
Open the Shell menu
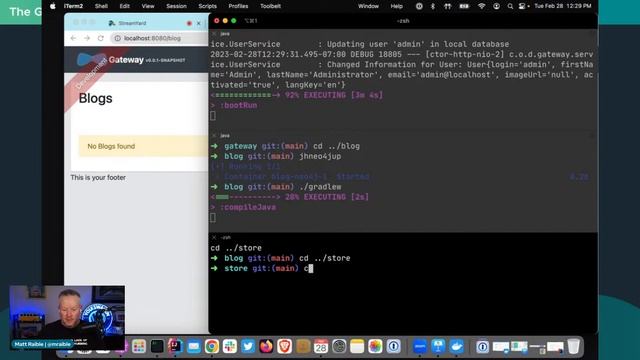pyautogui.click(x=101, y=6)
